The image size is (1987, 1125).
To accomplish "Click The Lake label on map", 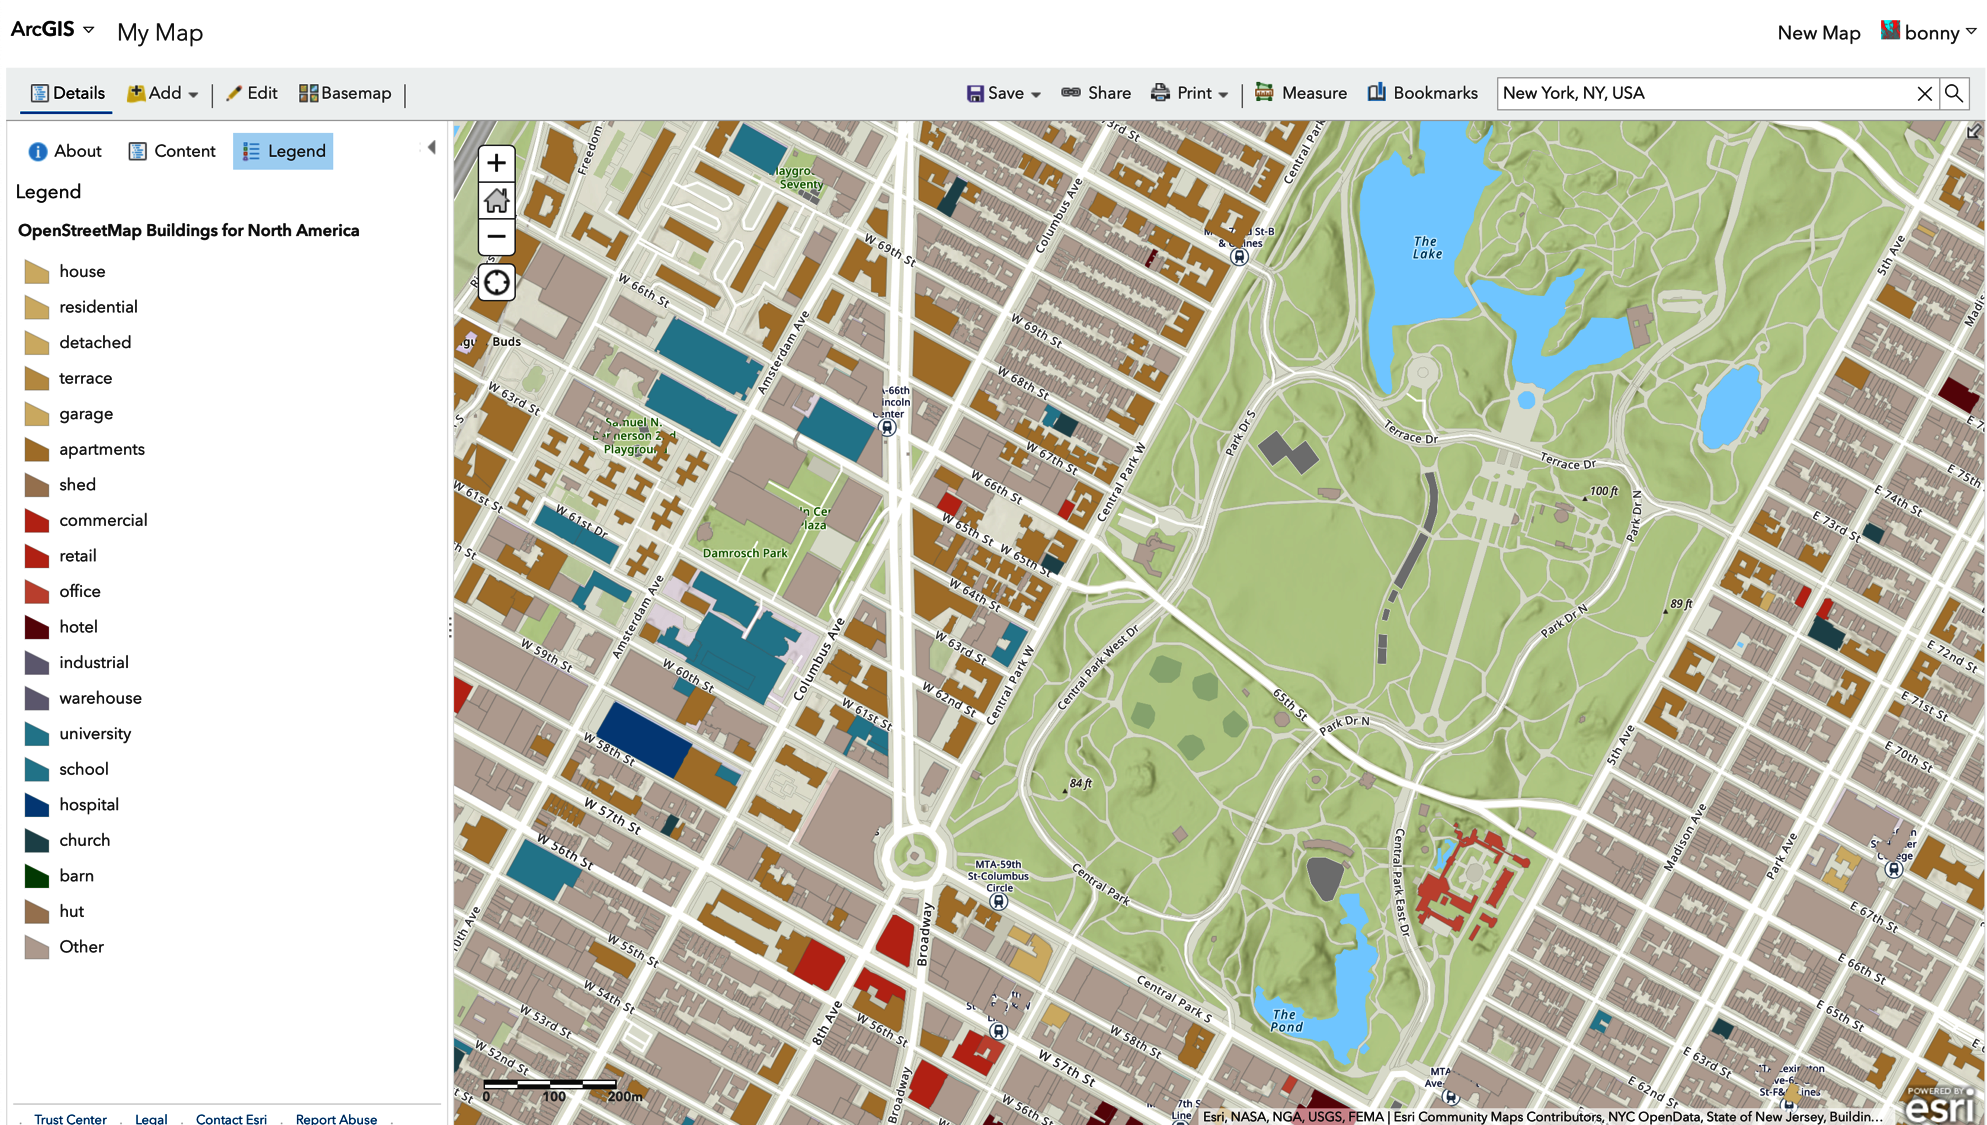I will pyautogui.click(x=1427, y=248).
